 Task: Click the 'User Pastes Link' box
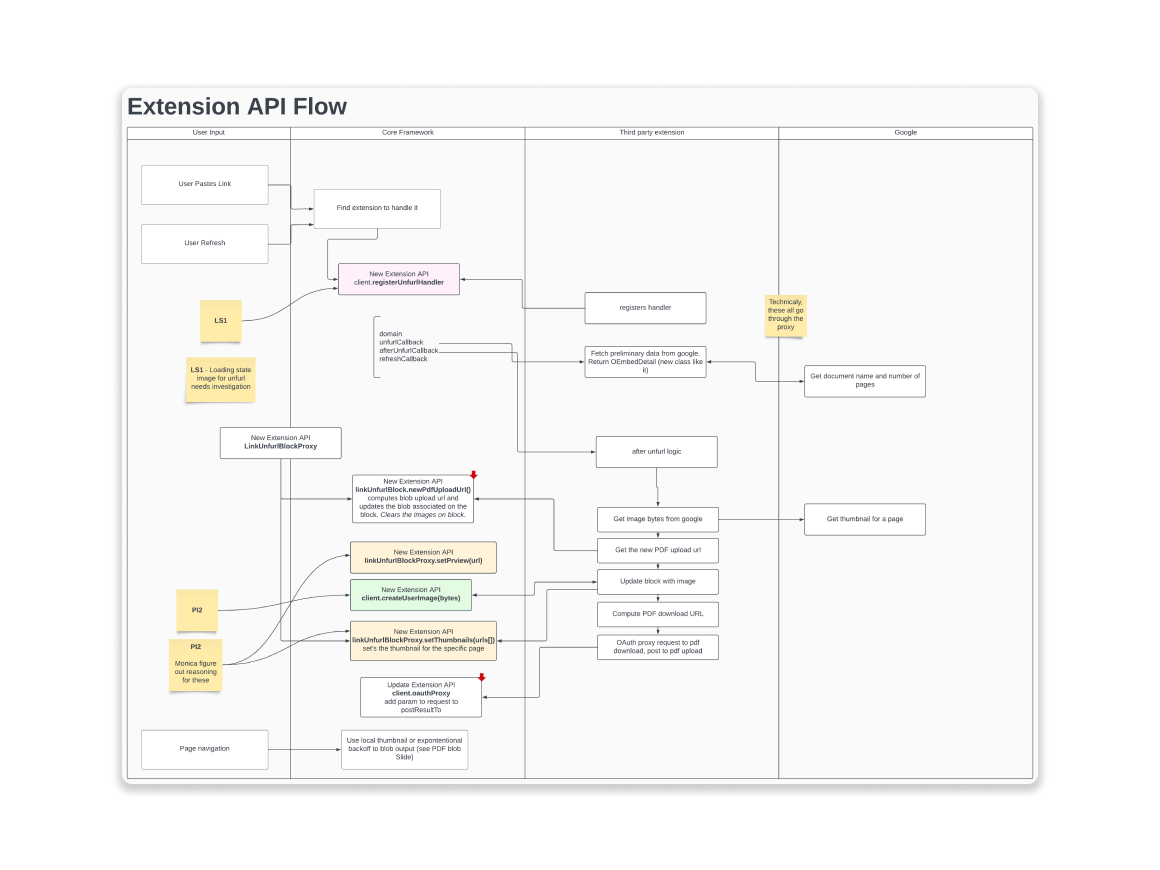pyautogui.click(x=205, y=184)
